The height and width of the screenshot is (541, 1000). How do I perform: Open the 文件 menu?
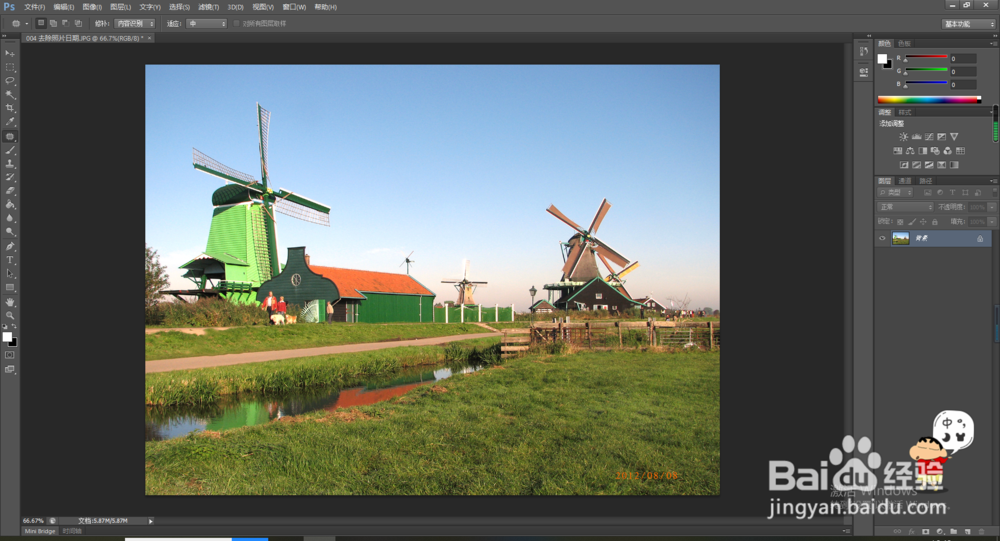tap(34, 7)
